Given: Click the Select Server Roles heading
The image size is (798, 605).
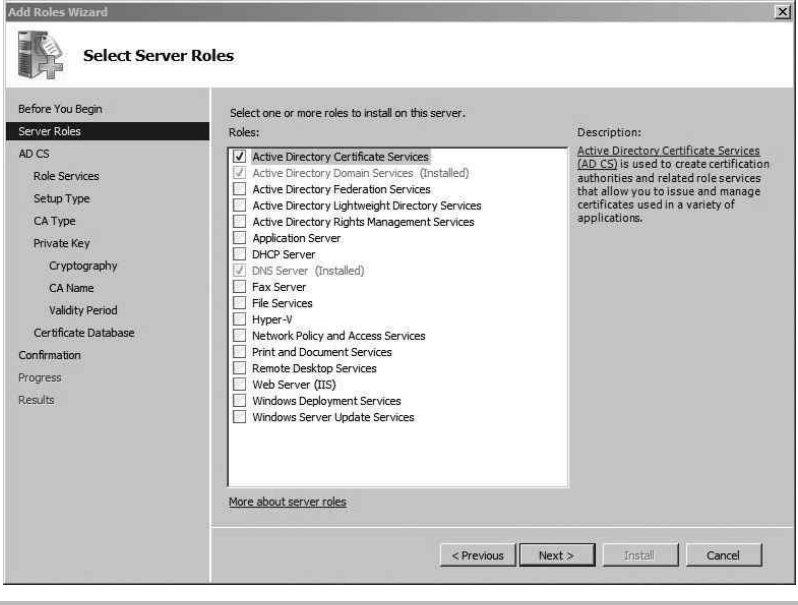Looking at the screenshot, I should point(158,55).
